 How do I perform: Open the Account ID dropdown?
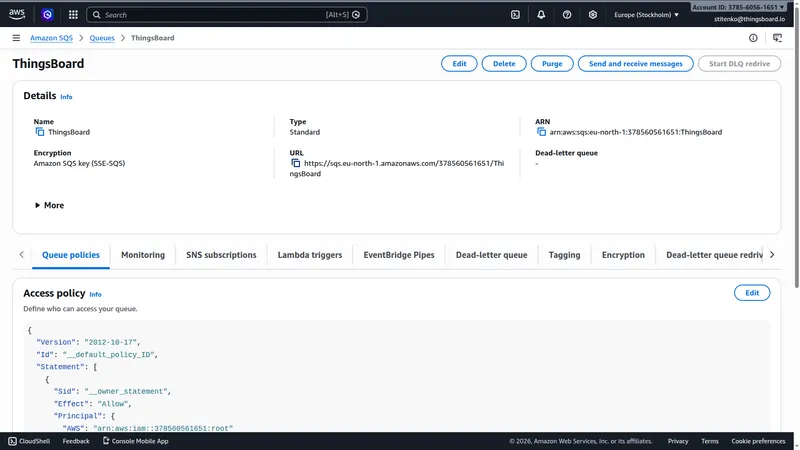pyautogui.click(x=738, y=7)
